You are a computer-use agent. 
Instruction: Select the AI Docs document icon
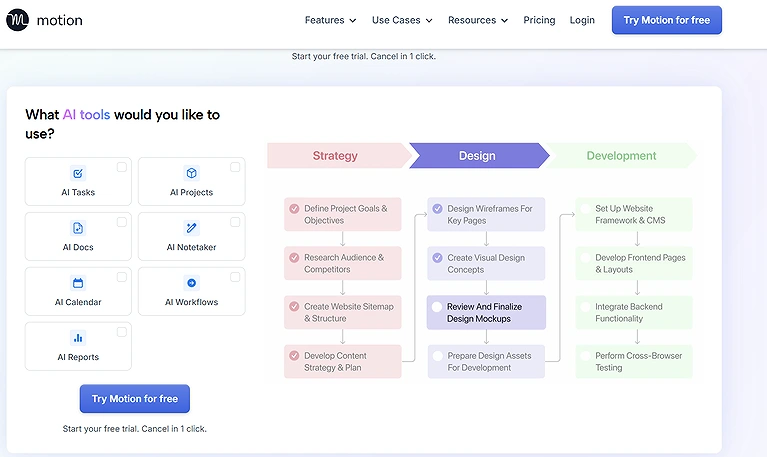coord(78,228)
